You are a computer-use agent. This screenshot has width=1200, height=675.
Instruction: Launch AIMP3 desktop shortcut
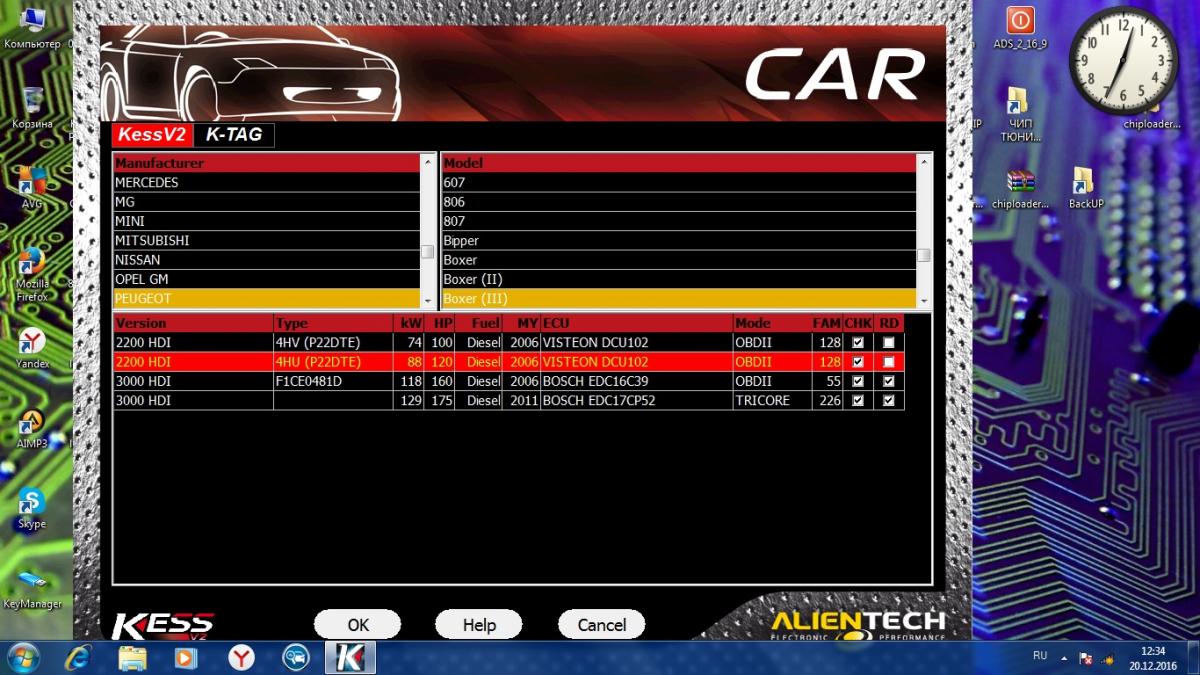click(x=32, y=427)
